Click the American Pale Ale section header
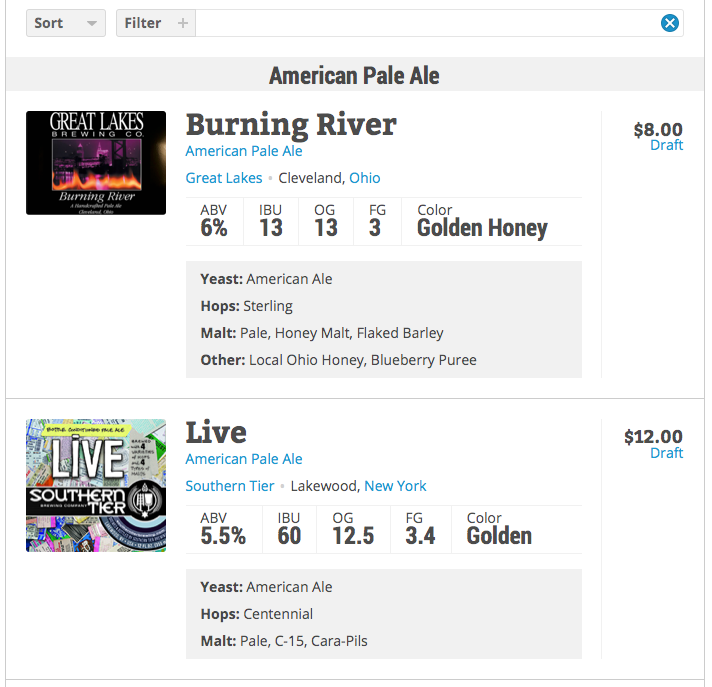The width and height of the screenshot is (712, 687). point(354,75)
